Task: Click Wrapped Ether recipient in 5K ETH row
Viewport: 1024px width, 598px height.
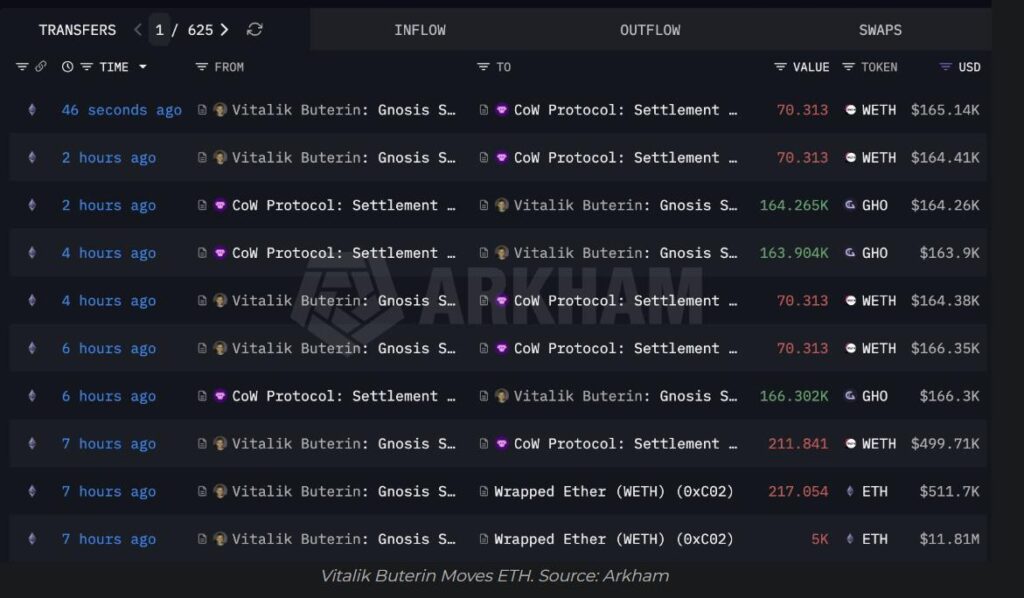Action: coord(614,539)
